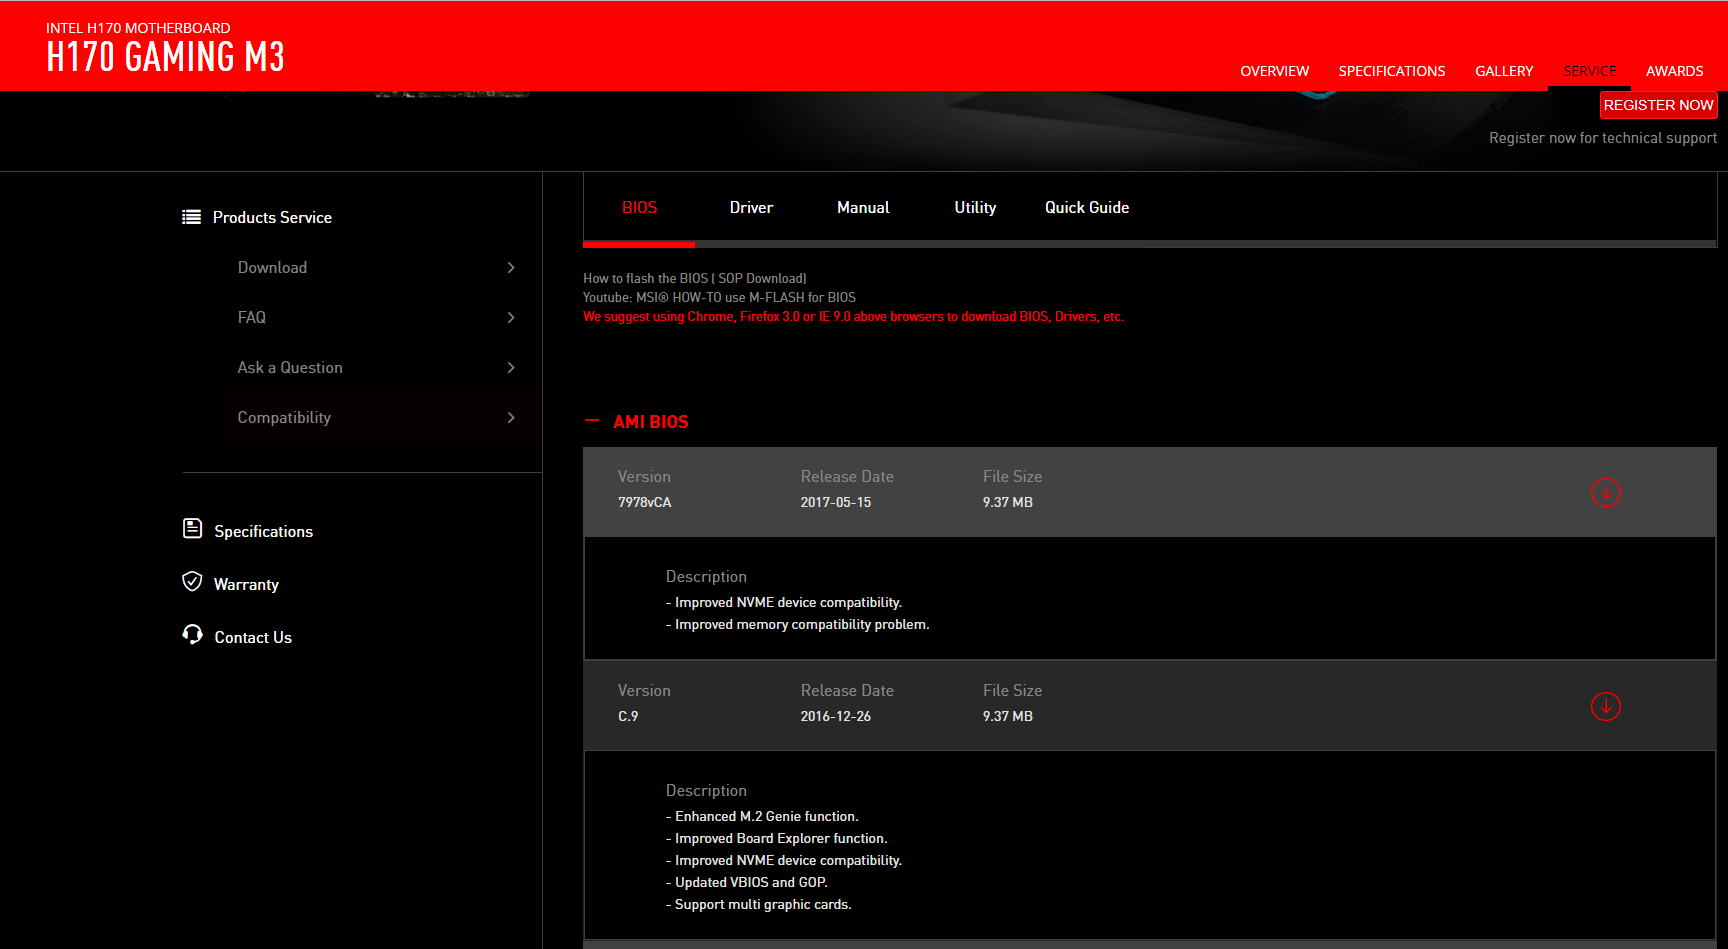The image size is (1728, 949).
Task: Open the Compatibility sidebar link
Action: tap(284, 417)
